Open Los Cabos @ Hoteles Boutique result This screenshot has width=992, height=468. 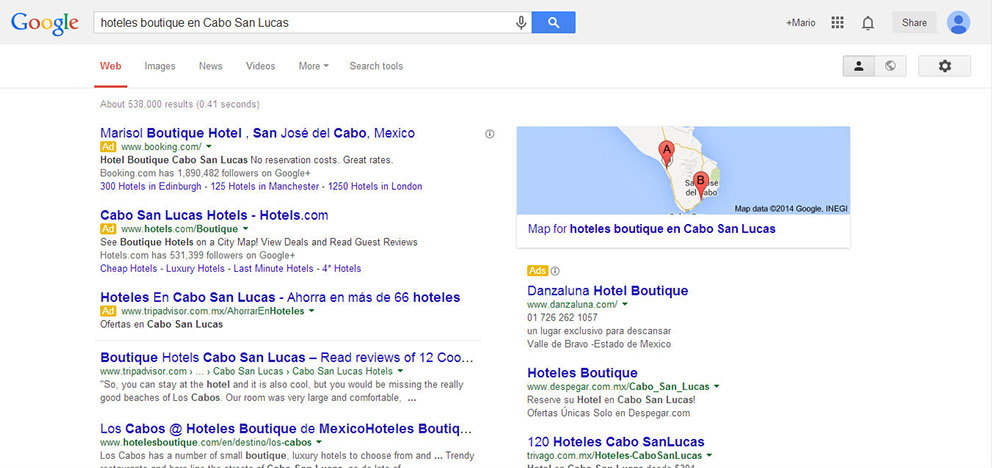[x=287, y=428]
